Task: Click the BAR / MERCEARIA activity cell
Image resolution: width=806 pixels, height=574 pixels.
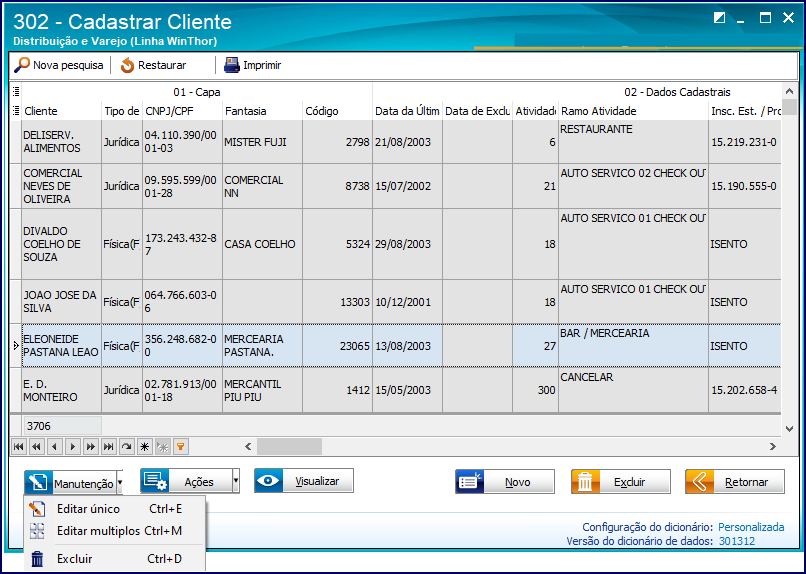Action: (633, 346)
